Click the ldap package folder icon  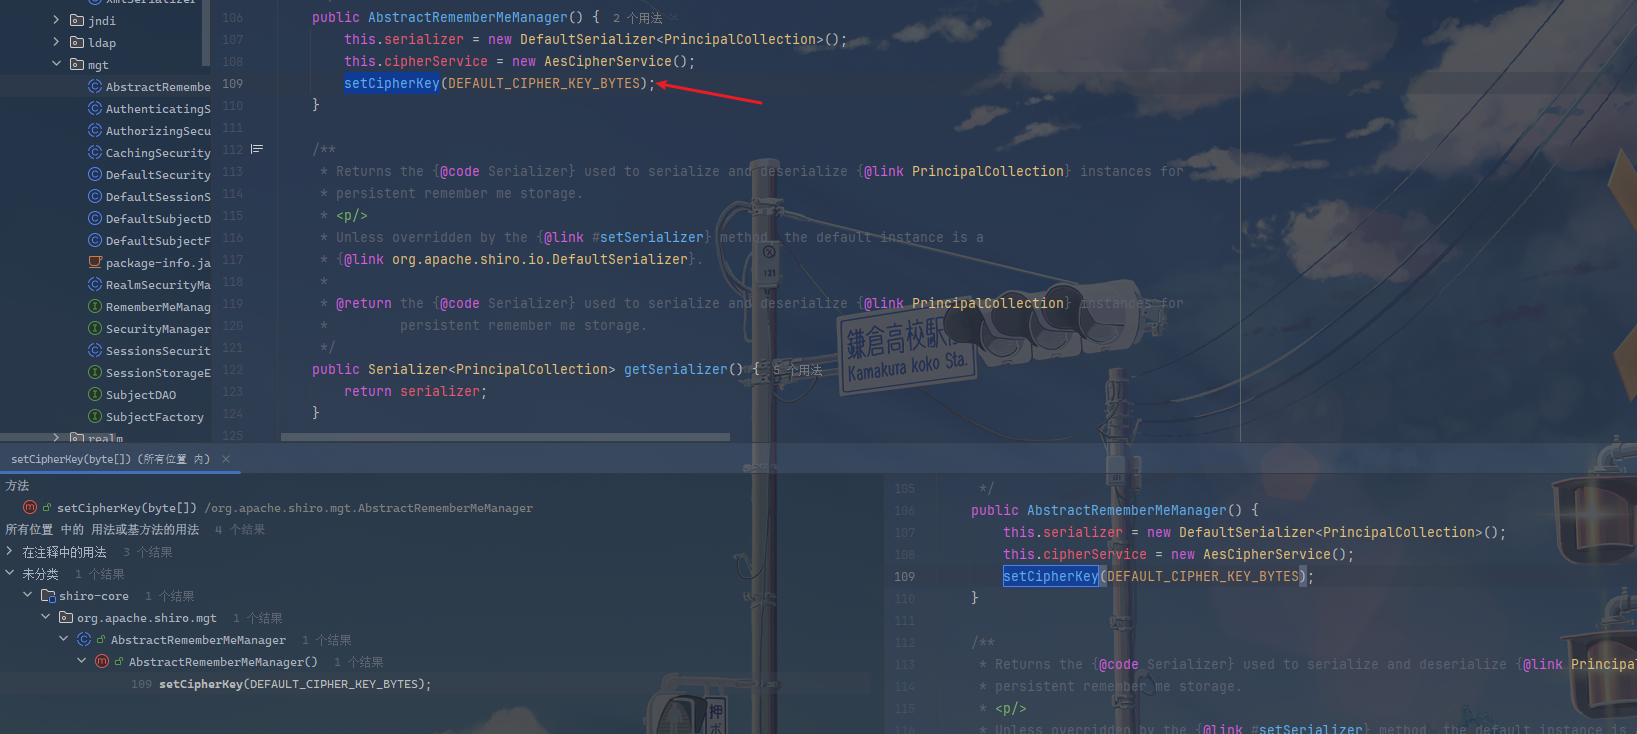pyautogui.click(x=77, y=43)
